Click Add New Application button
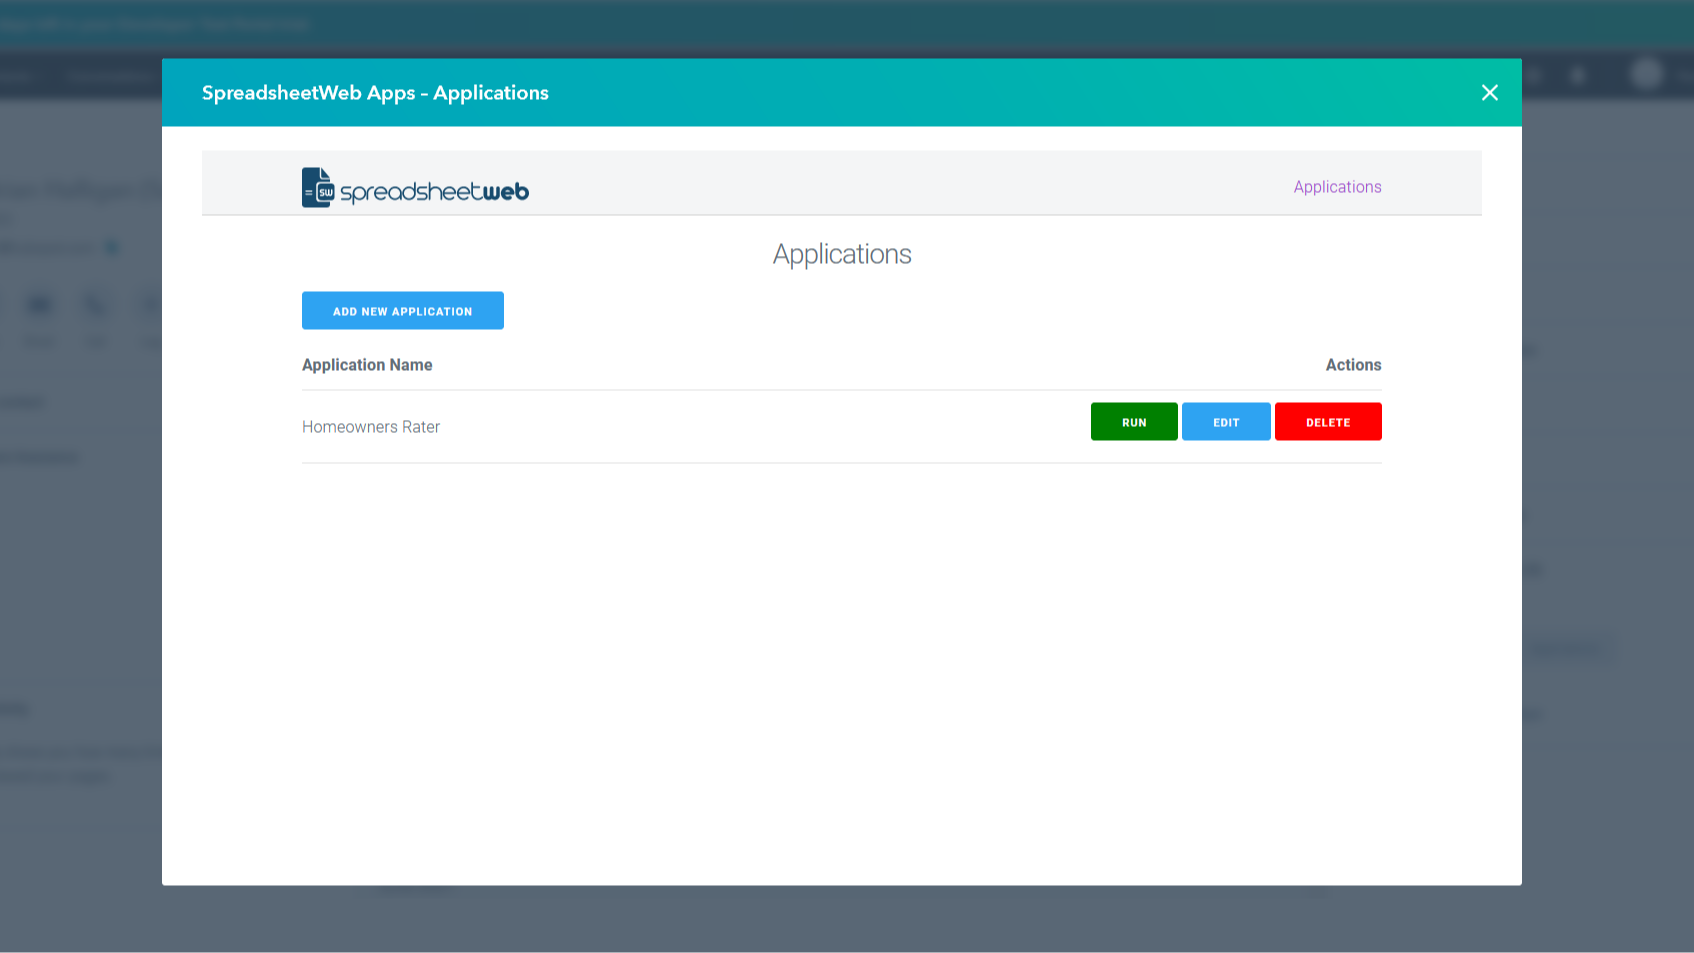This screenshot has height=953, width=1694. pyautogui.click(x=403, y=311)
